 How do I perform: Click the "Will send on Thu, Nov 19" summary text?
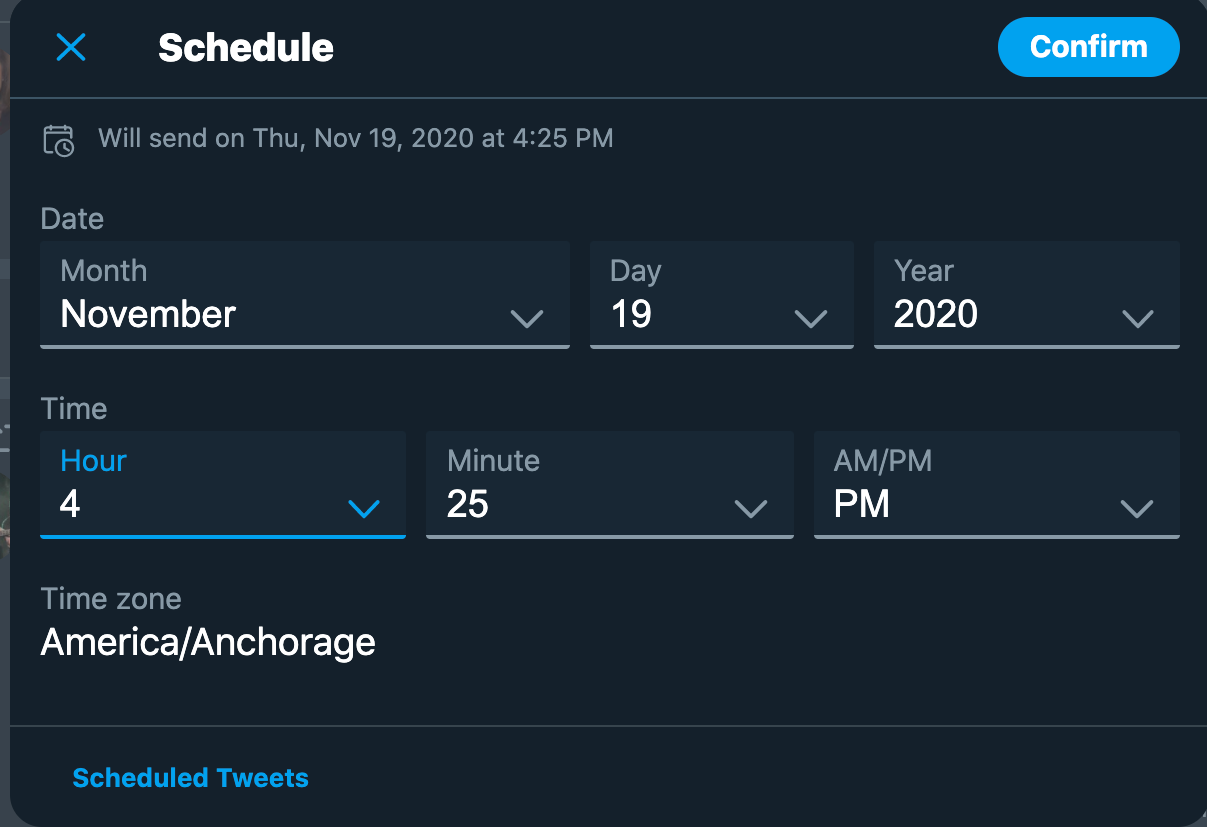355,138
